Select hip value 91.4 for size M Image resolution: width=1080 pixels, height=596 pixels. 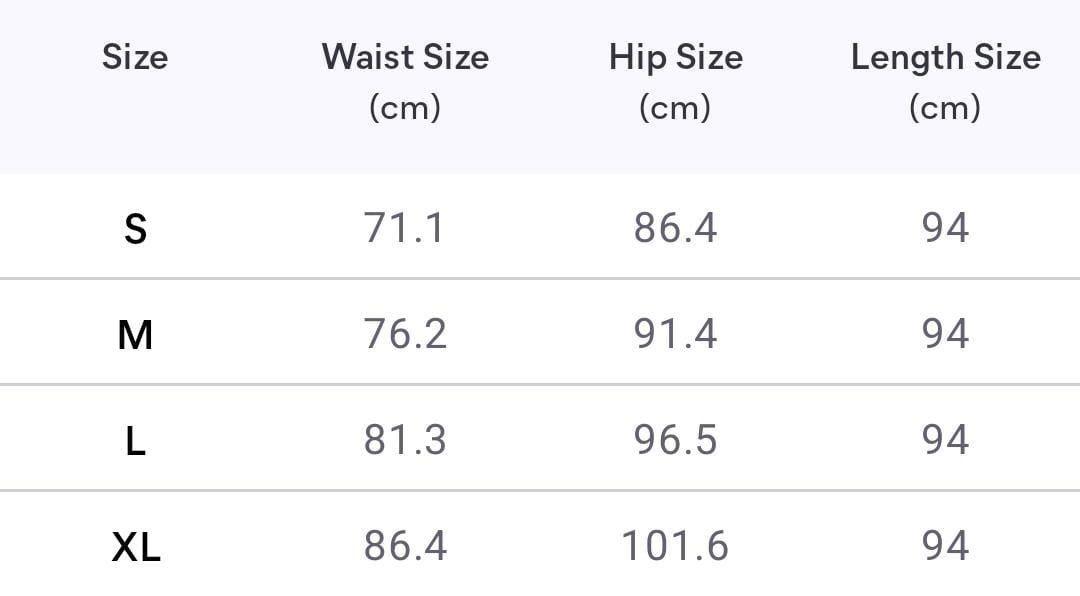[675, 334]
